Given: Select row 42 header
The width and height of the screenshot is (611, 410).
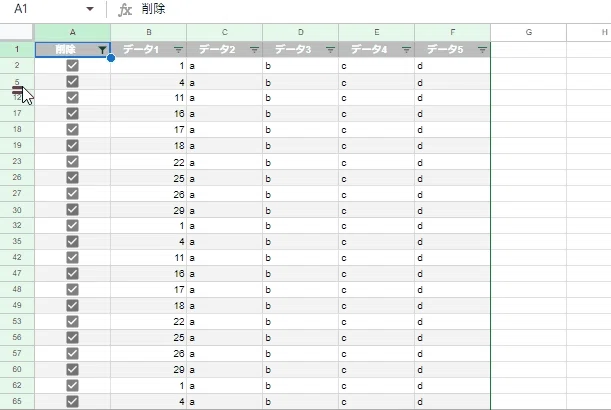Looking at the screenshot, I should pyautogui.click(x=17, y=257).
